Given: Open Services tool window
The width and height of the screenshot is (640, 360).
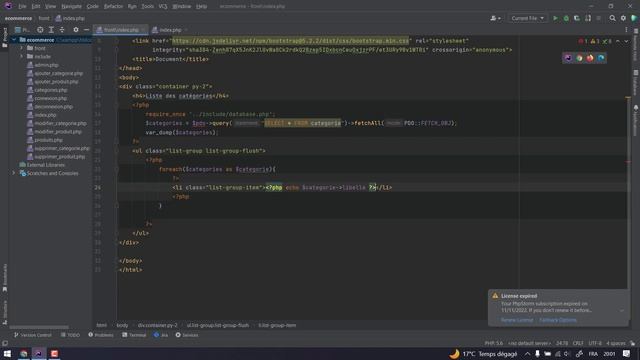Looking at the screenshot, I should pos(187,335).
